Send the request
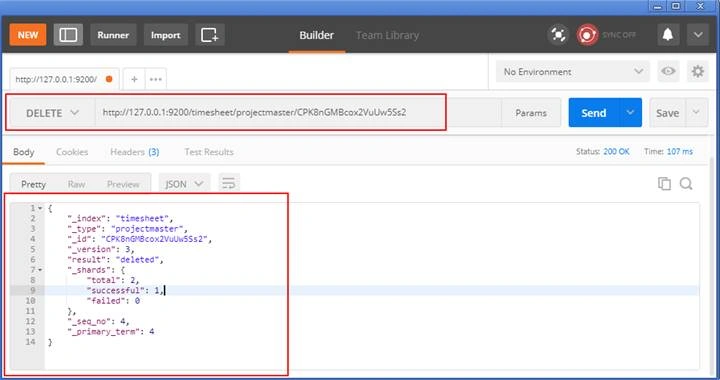 pyautogui.click(x=594, y=113)
